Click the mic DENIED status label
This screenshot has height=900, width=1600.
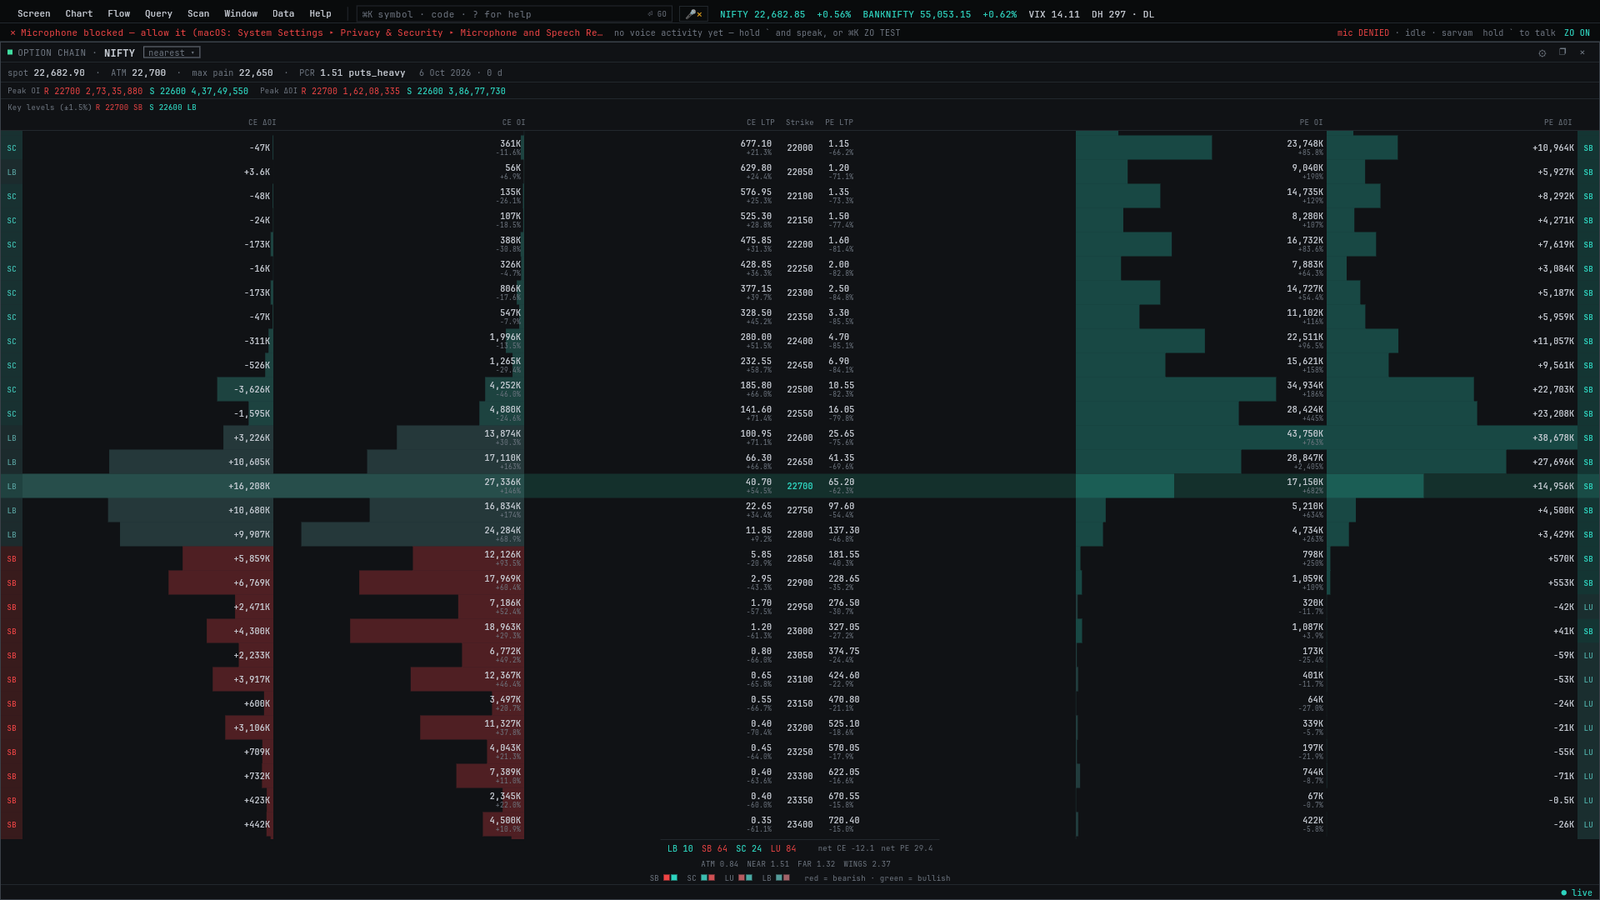1363,33
